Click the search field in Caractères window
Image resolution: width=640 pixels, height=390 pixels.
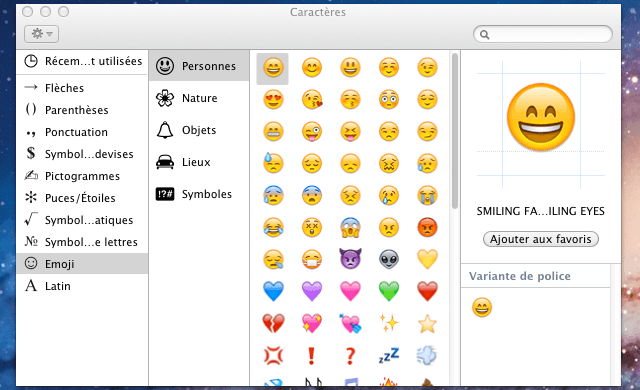[x=543, y=34]
